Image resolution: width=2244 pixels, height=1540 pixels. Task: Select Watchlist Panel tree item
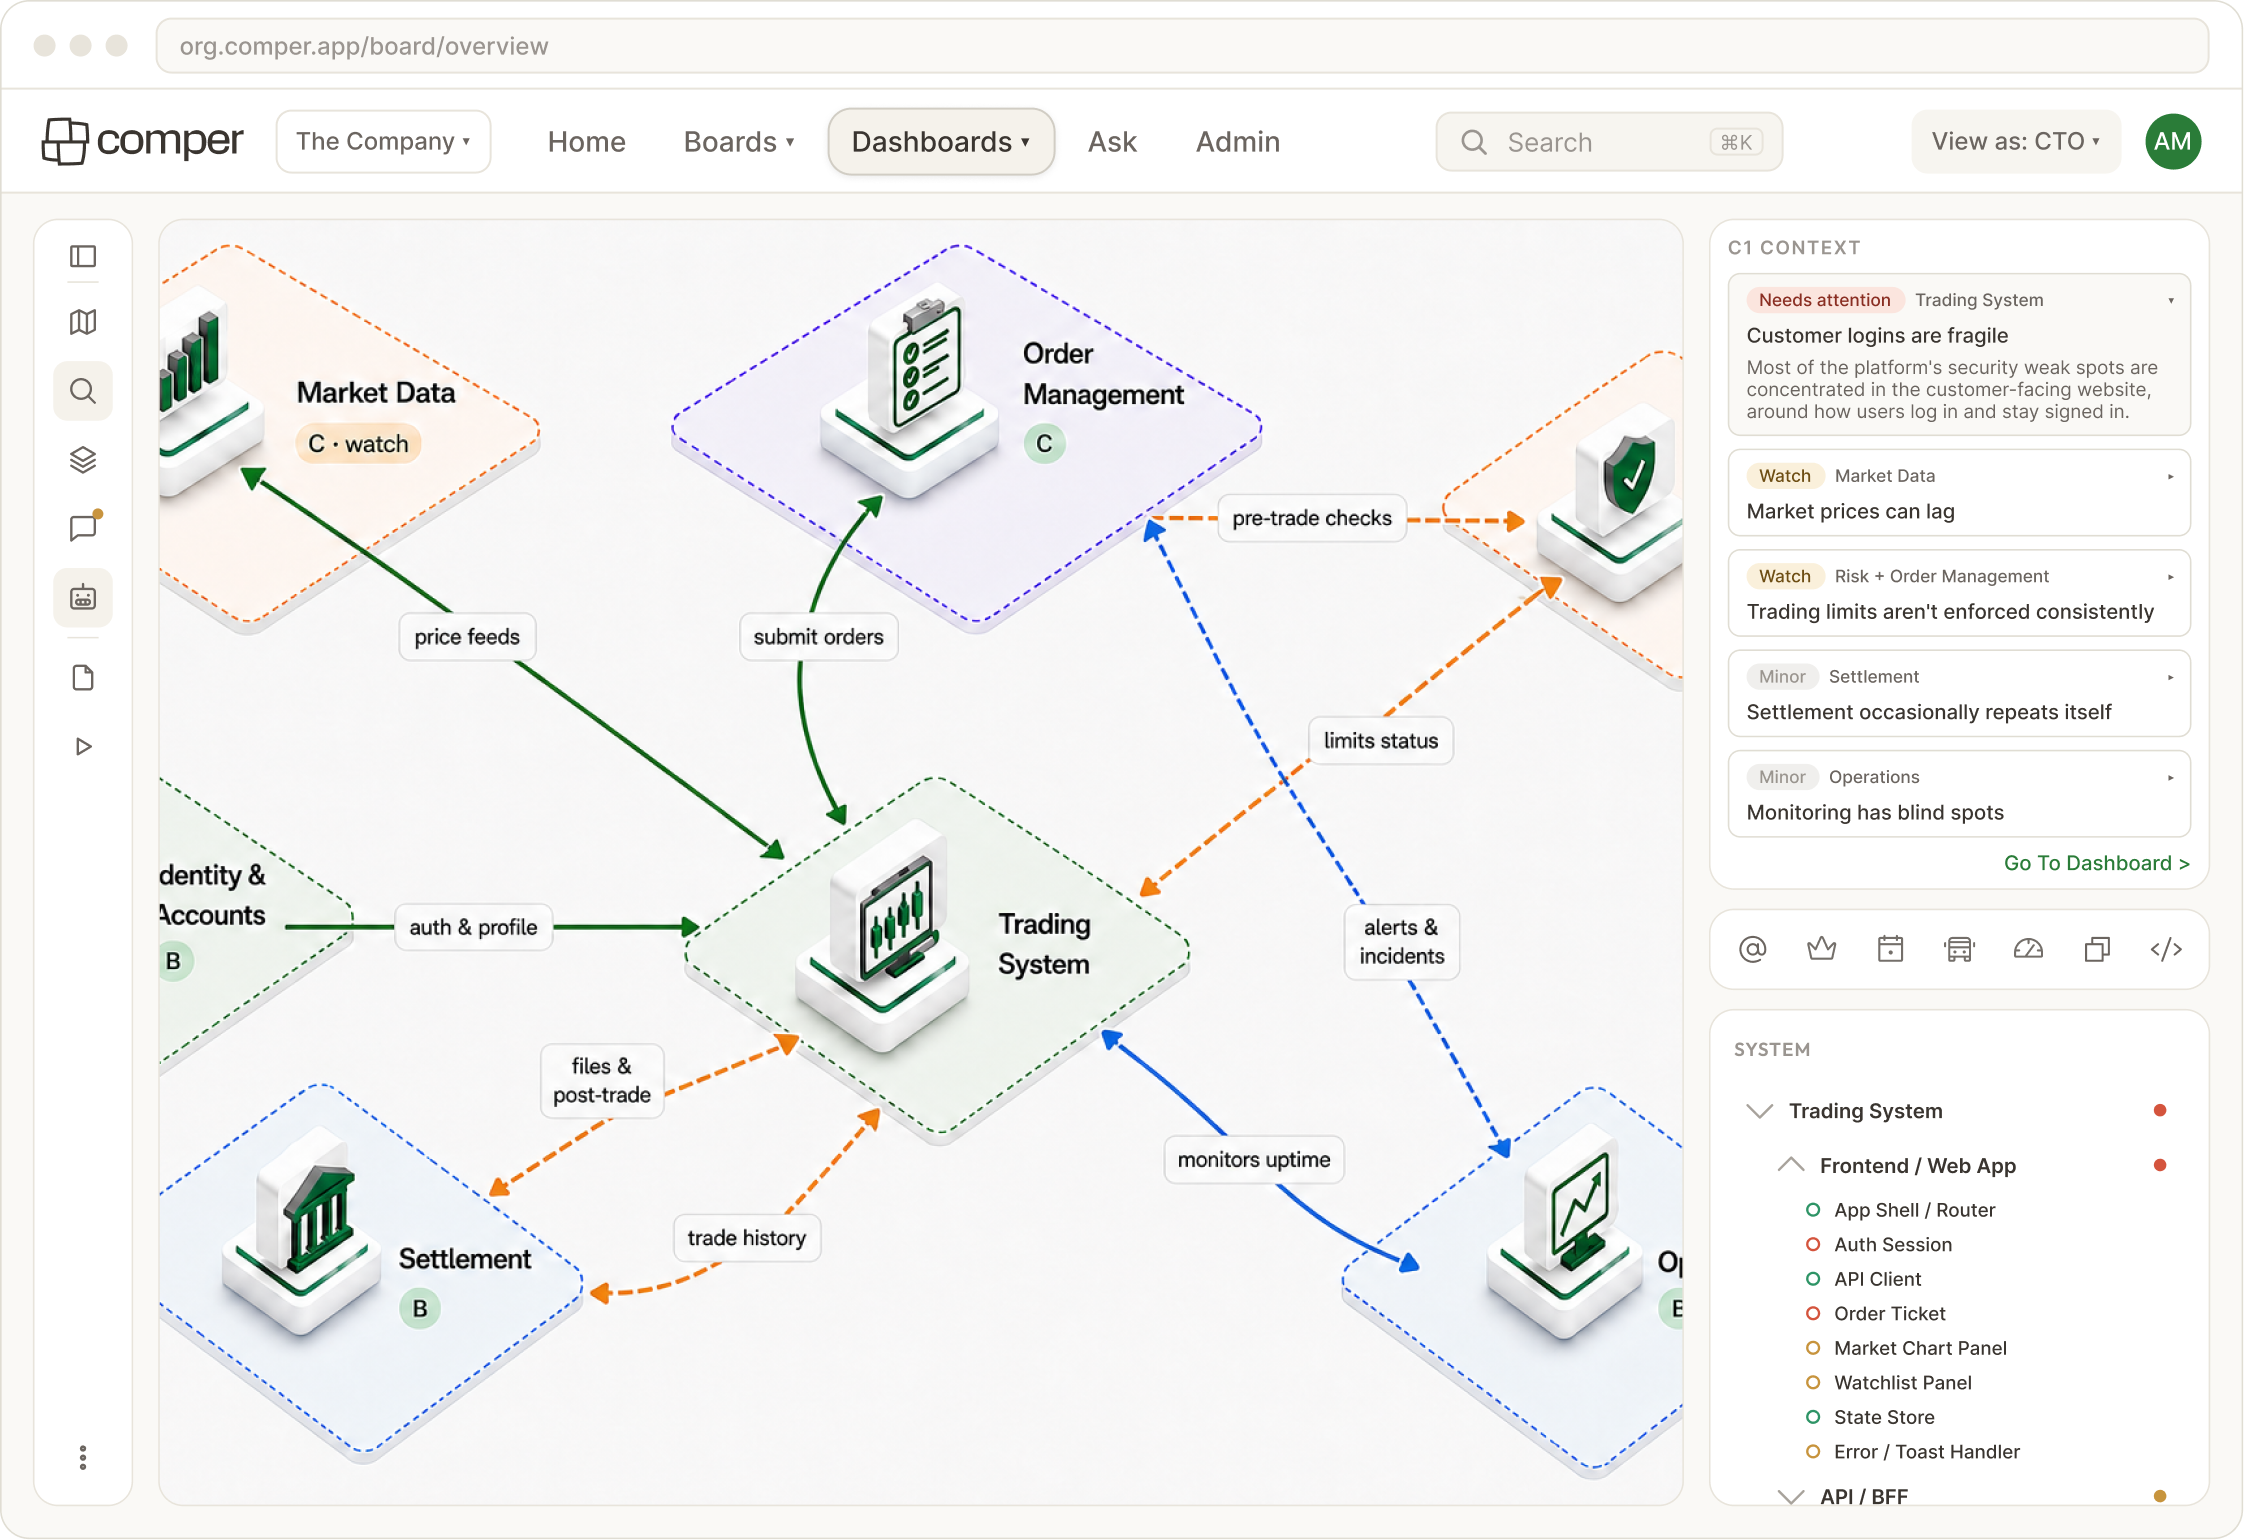1889,1382
